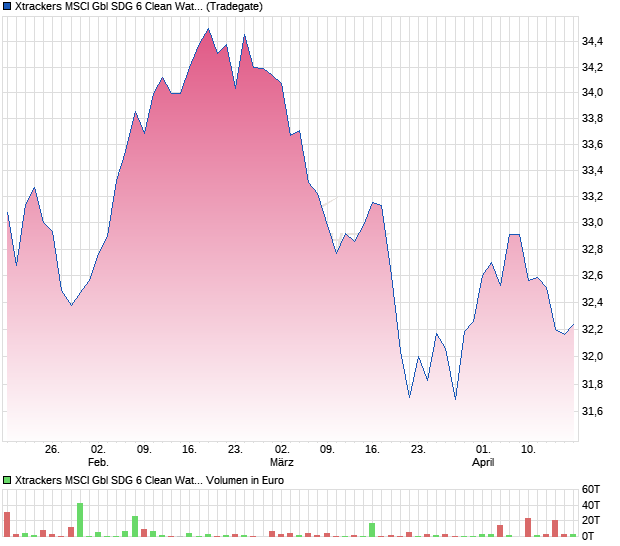Click the 33,6 price axis label
The image size is (620, 546).
[x=592, y=144]
